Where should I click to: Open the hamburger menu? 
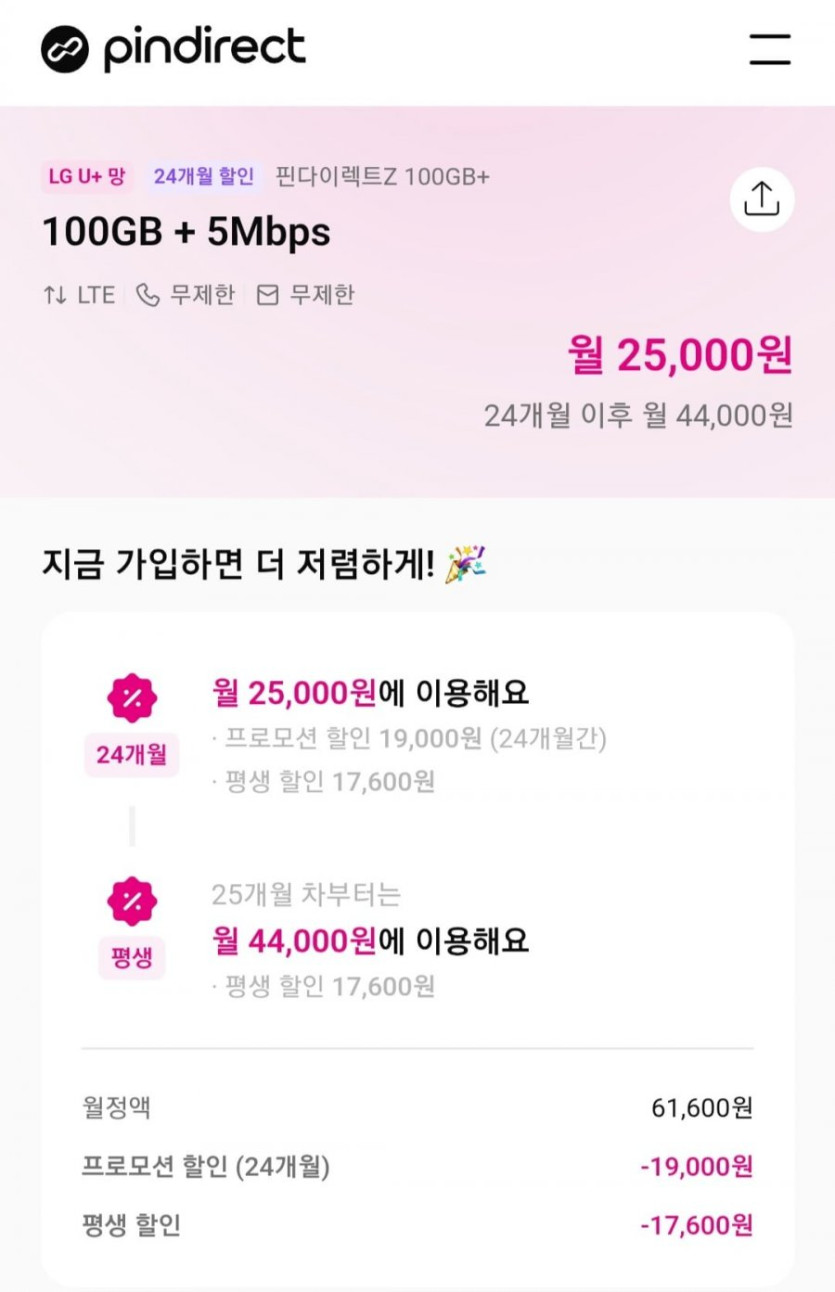(769, 49)
